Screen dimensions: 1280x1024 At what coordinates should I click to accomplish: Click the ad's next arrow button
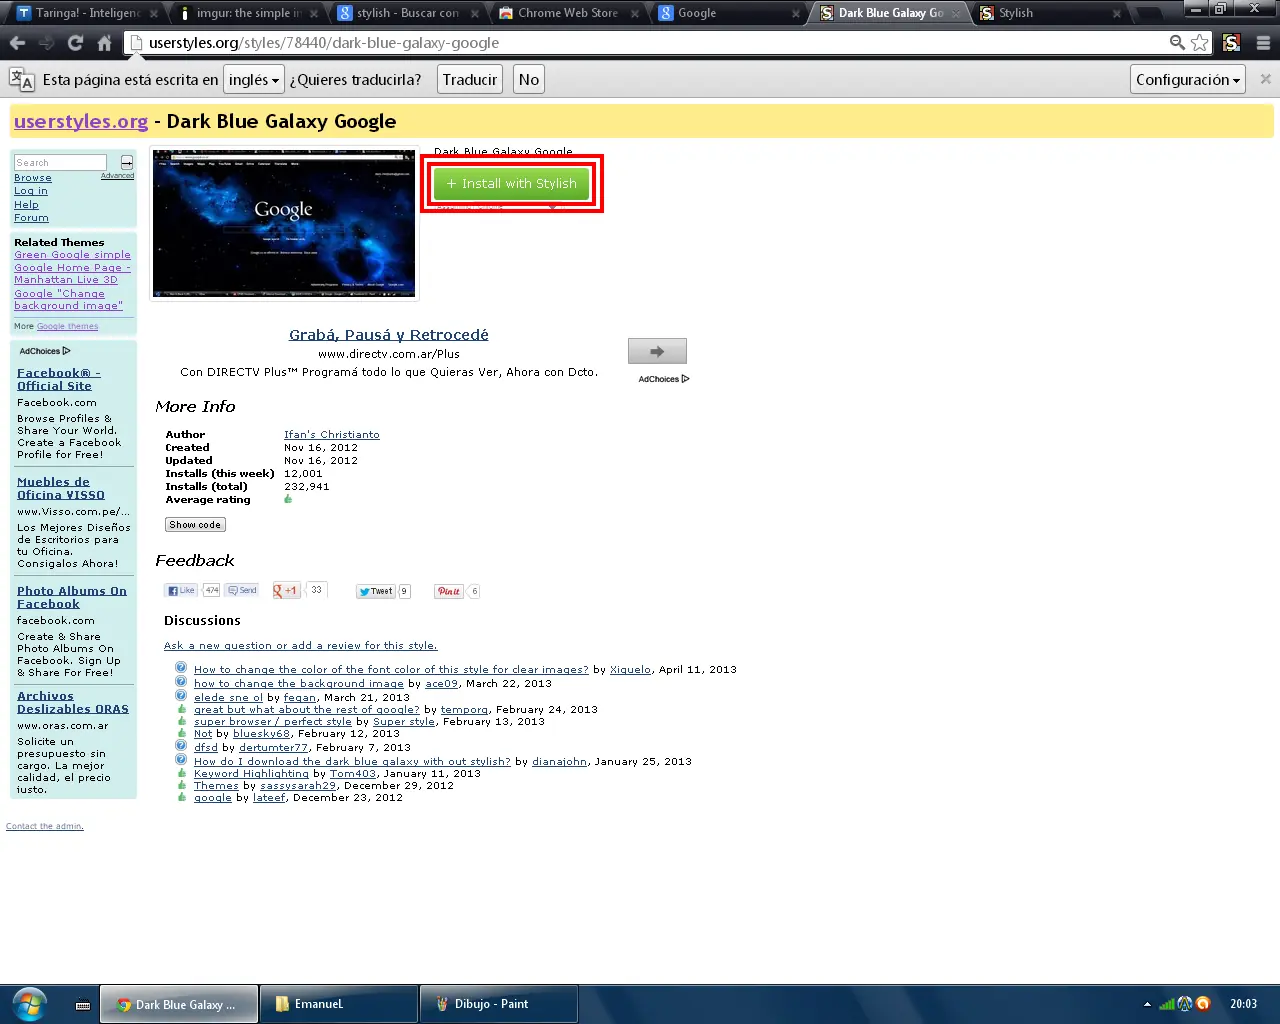[657, 351]
